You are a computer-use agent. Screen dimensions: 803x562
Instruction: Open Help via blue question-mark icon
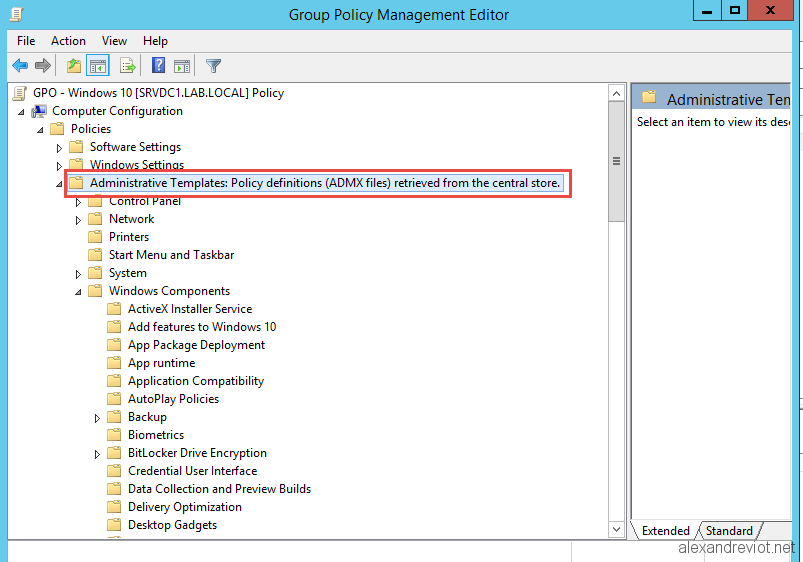pyautogui.click(x=158, y=65)
